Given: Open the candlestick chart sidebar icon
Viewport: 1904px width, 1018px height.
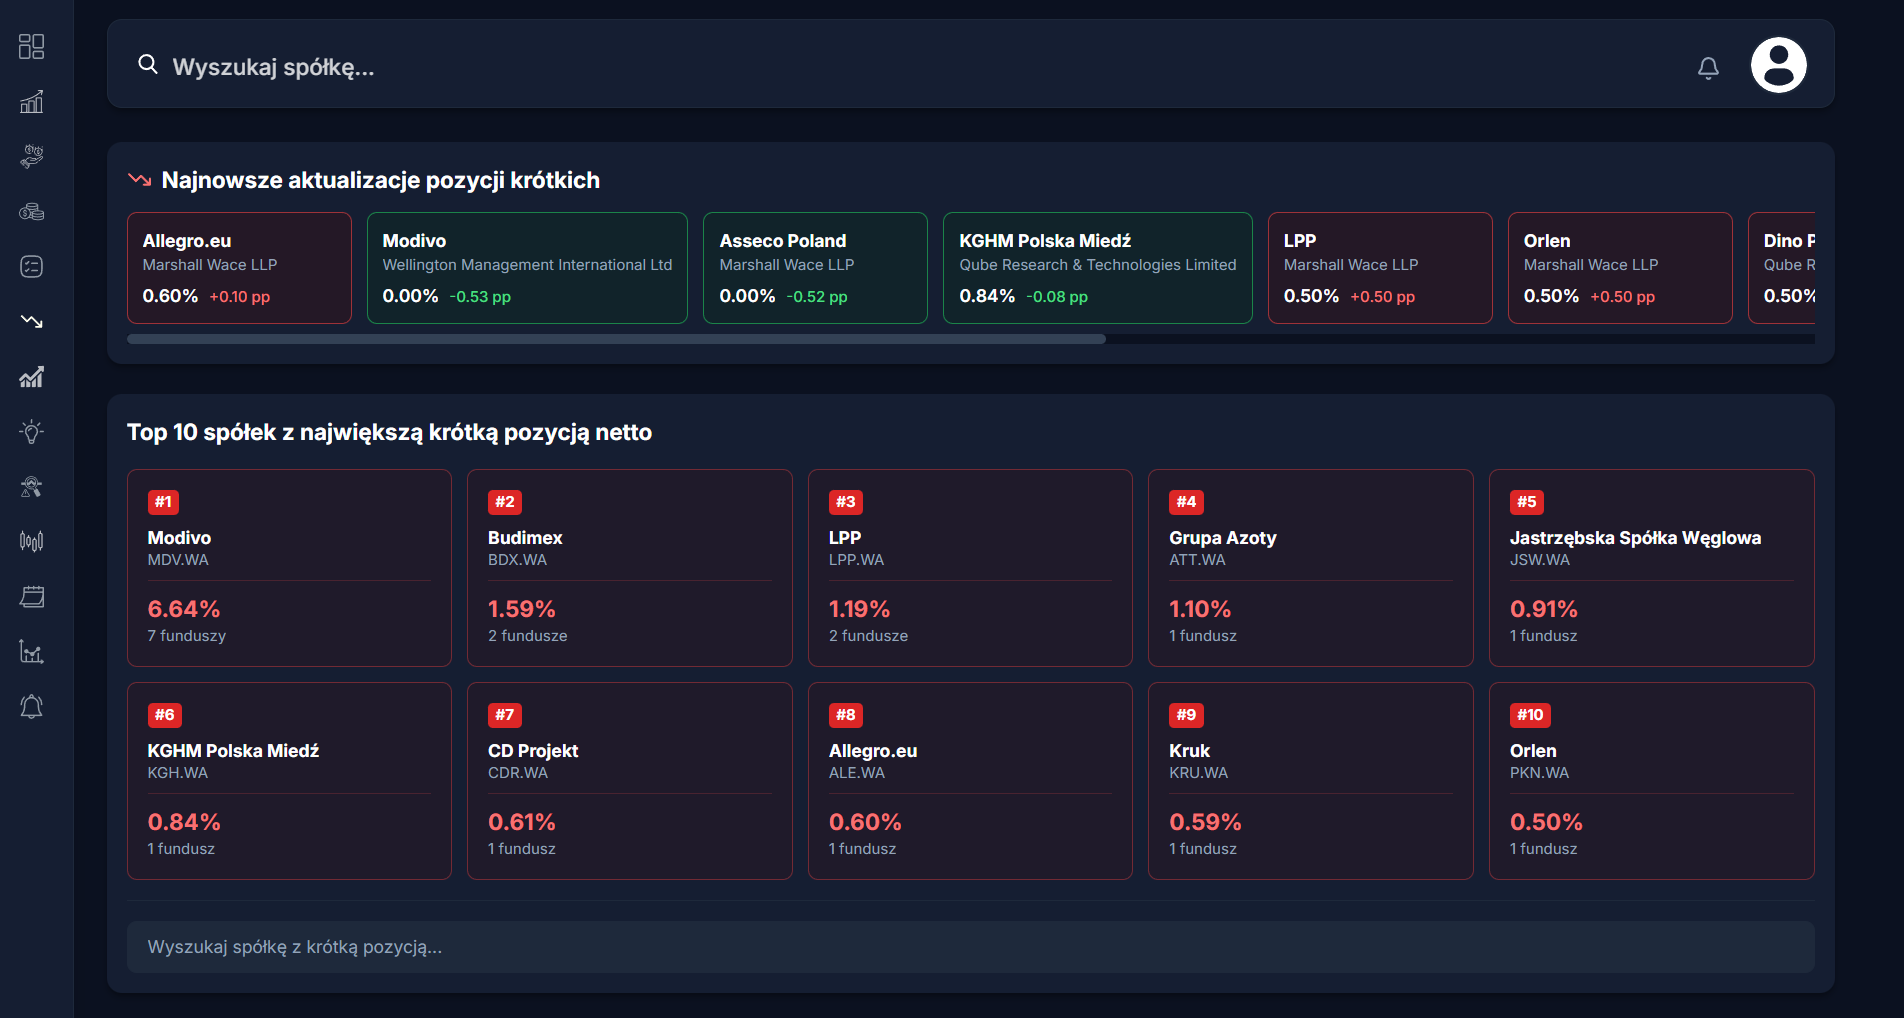Looking at the screenshot, I should pyautogui.click(x=32, y=542).
